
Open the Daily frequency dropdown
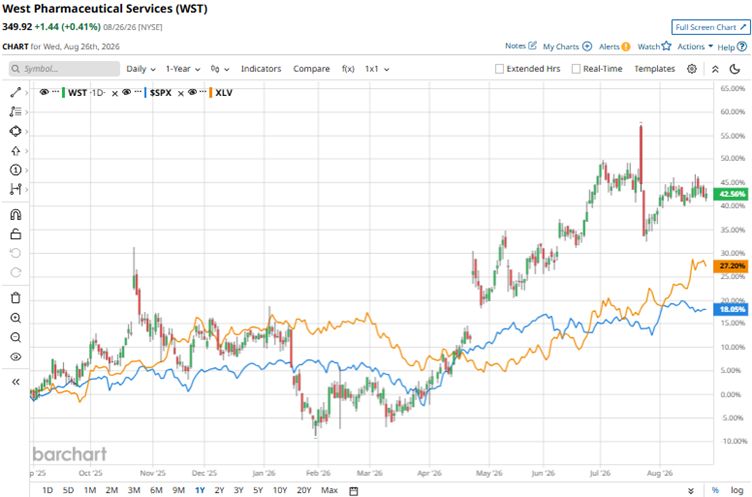tap(141, 69)
